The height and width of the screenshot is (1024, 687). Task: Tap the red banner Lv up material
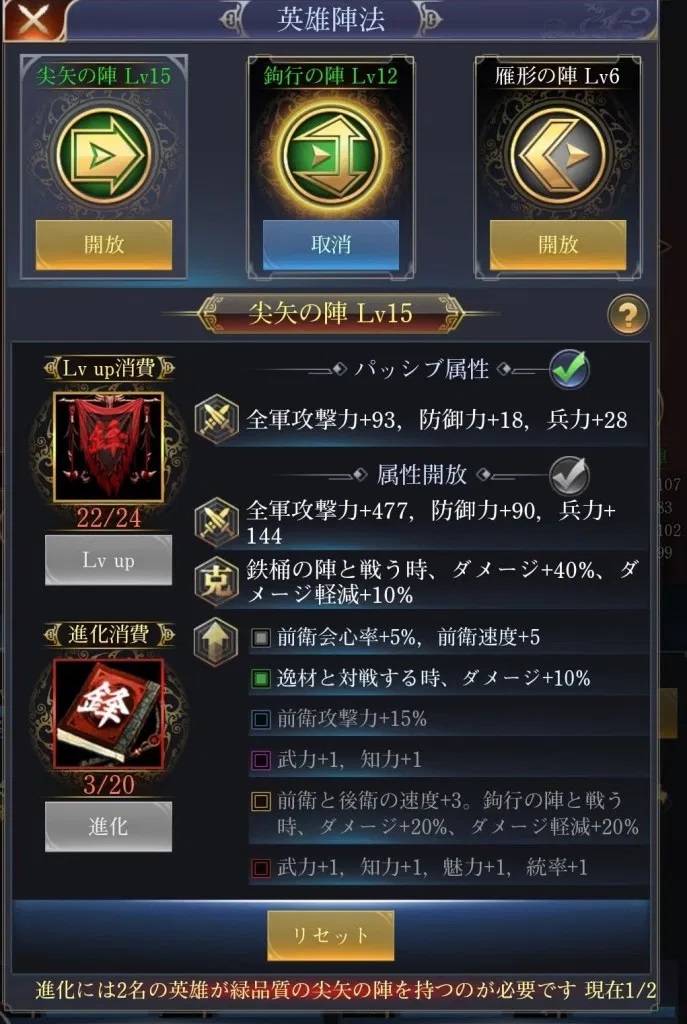108,447
